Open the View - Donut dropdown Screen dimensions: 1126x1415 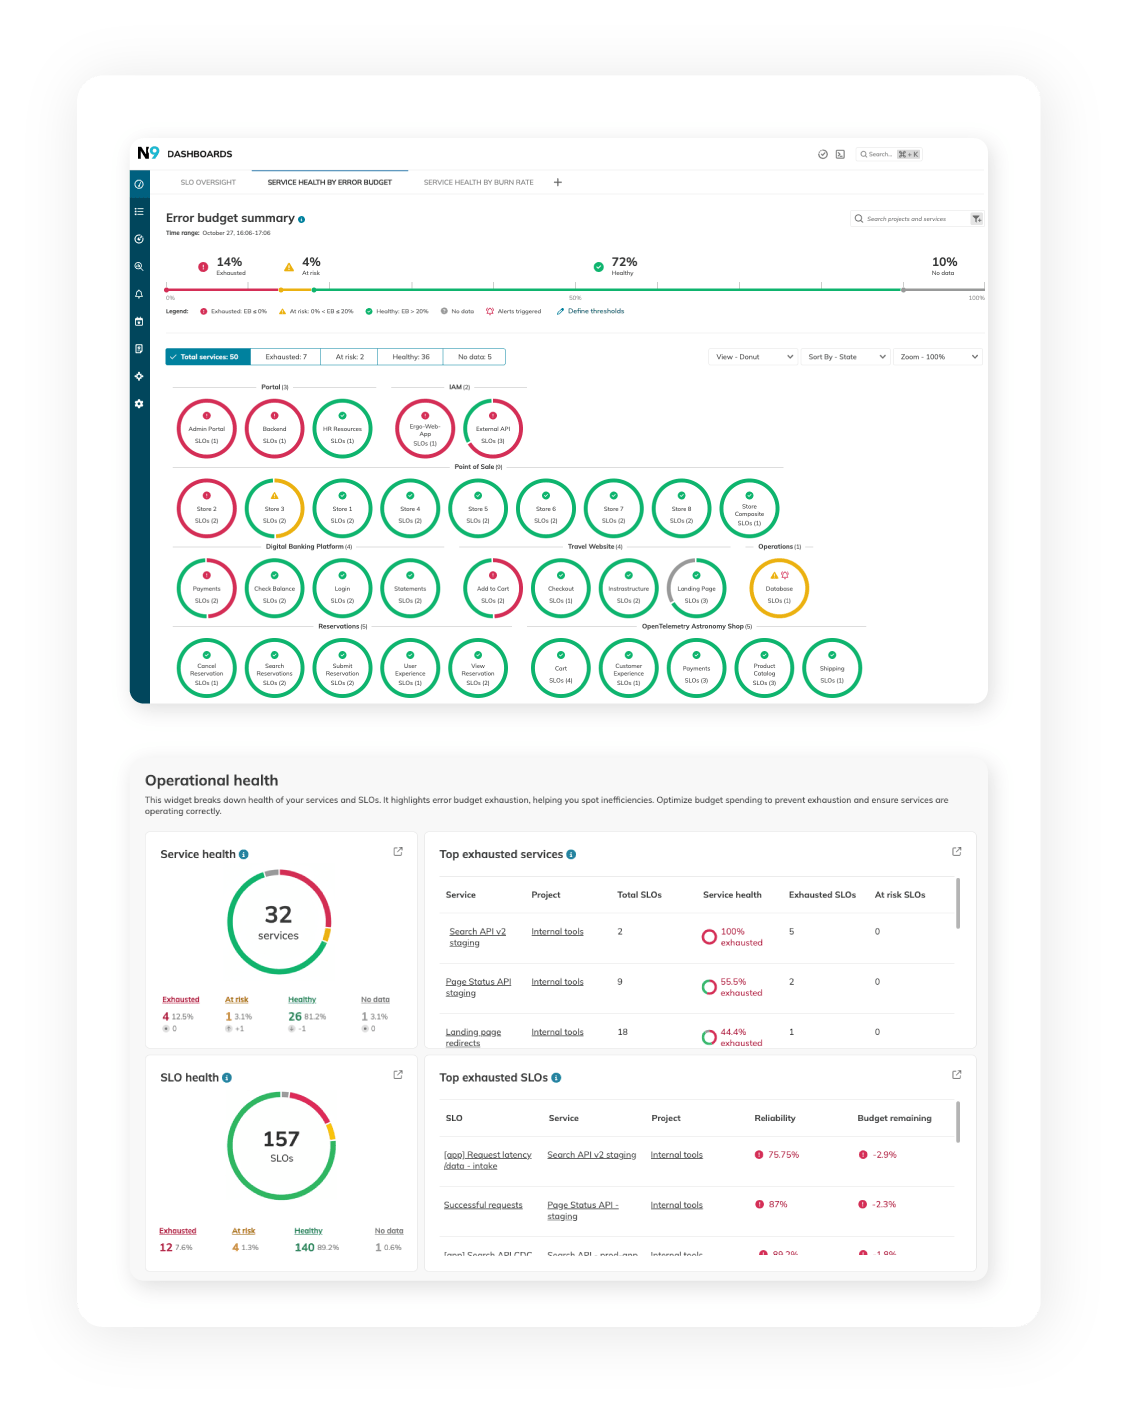[x=754, y=357]
